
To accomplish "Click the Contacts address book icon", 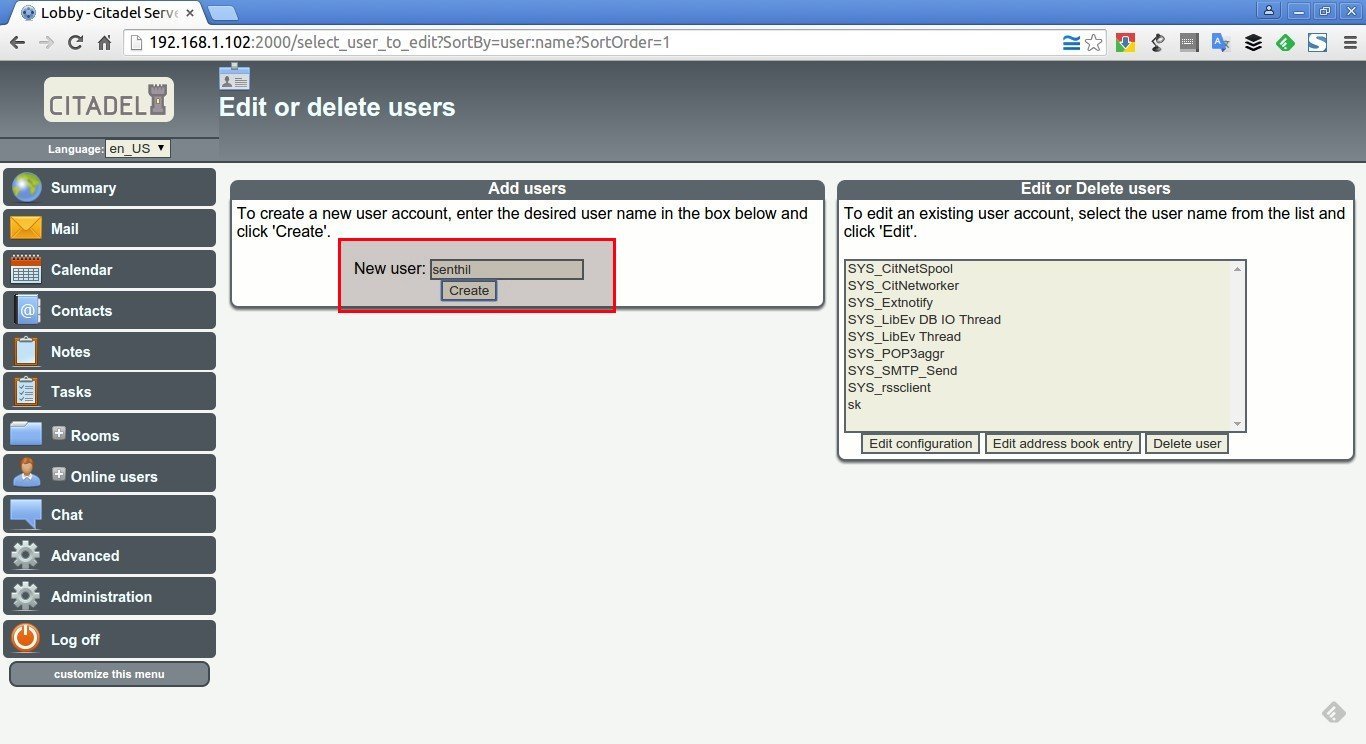I will tap(26, 310).
